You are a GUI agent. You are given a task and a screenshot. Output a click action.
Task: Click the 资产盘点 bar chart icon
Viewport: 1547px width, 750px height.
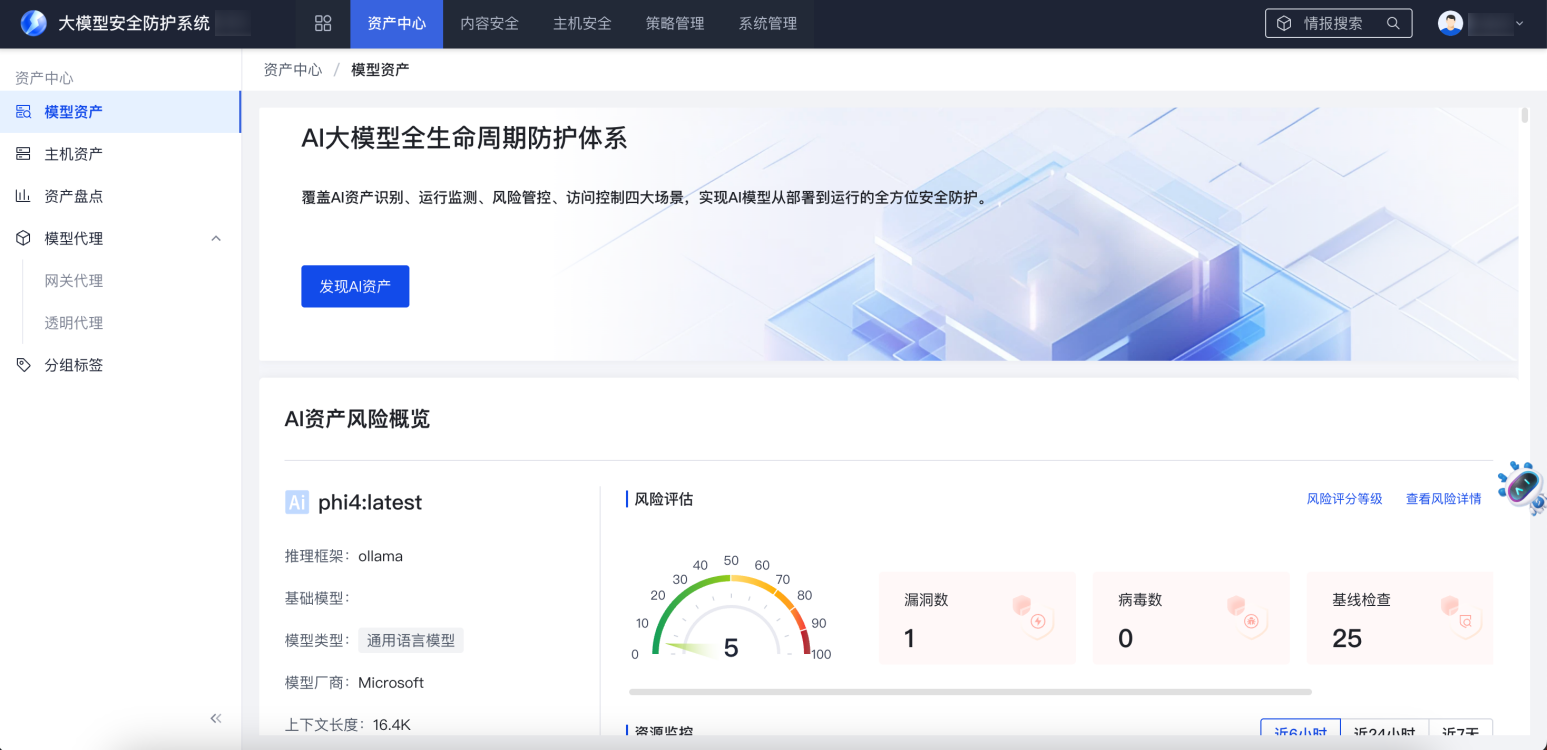coord(23,196)
